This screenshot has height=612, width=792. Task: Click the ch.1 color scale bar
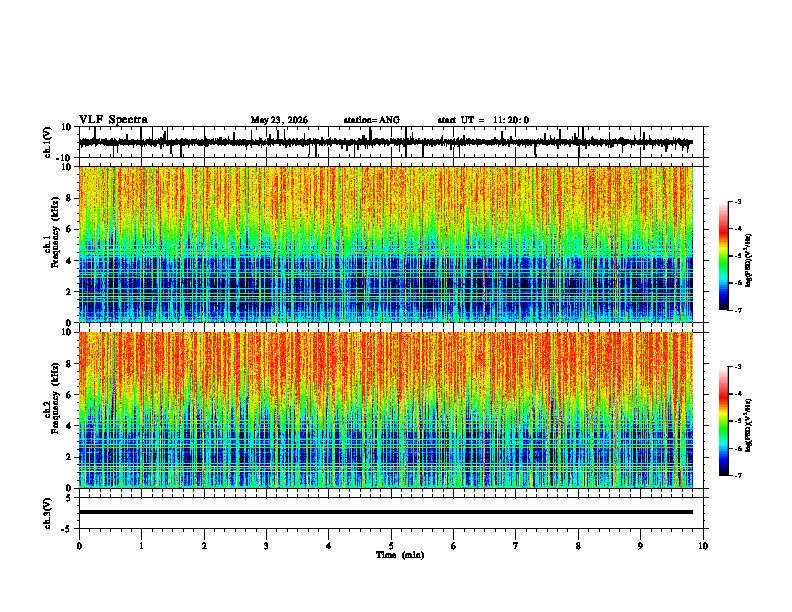pos(723,256)
